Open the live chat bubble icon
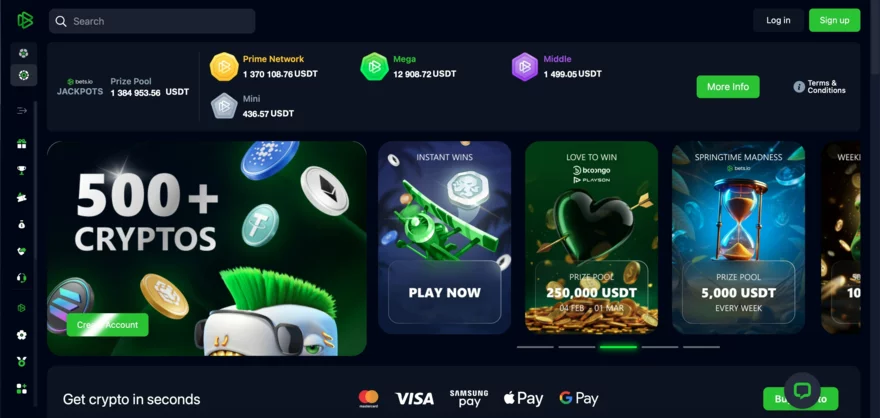This screenshot has height=418, width=880. [x=802, y=391]
